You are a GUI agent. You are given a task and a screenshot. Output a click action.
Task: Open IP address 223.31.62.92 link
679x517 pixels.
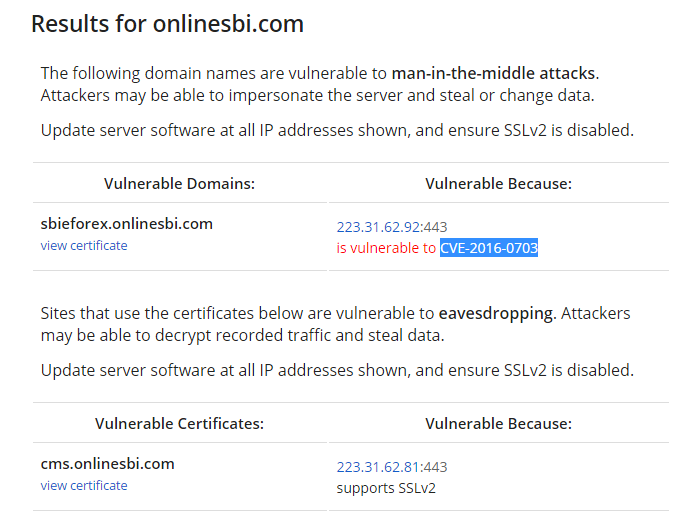click(x=379, y=227)
